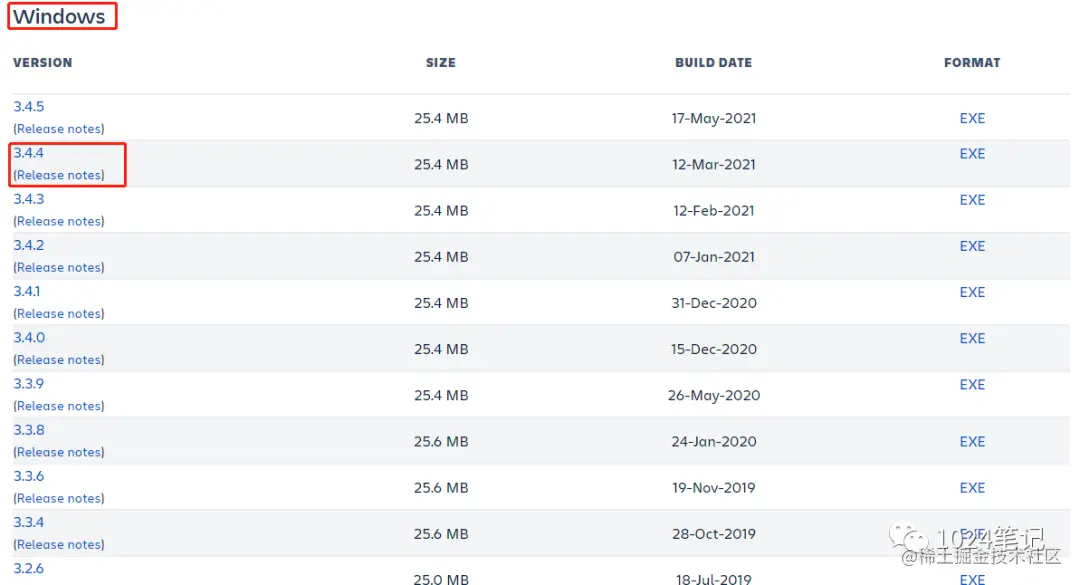Image resolution: width=1080 pixels, height=585 pixels.
Task: Click the 28-Oct-2019 build date
Action: pyautogui.click(x=714, y=534)
